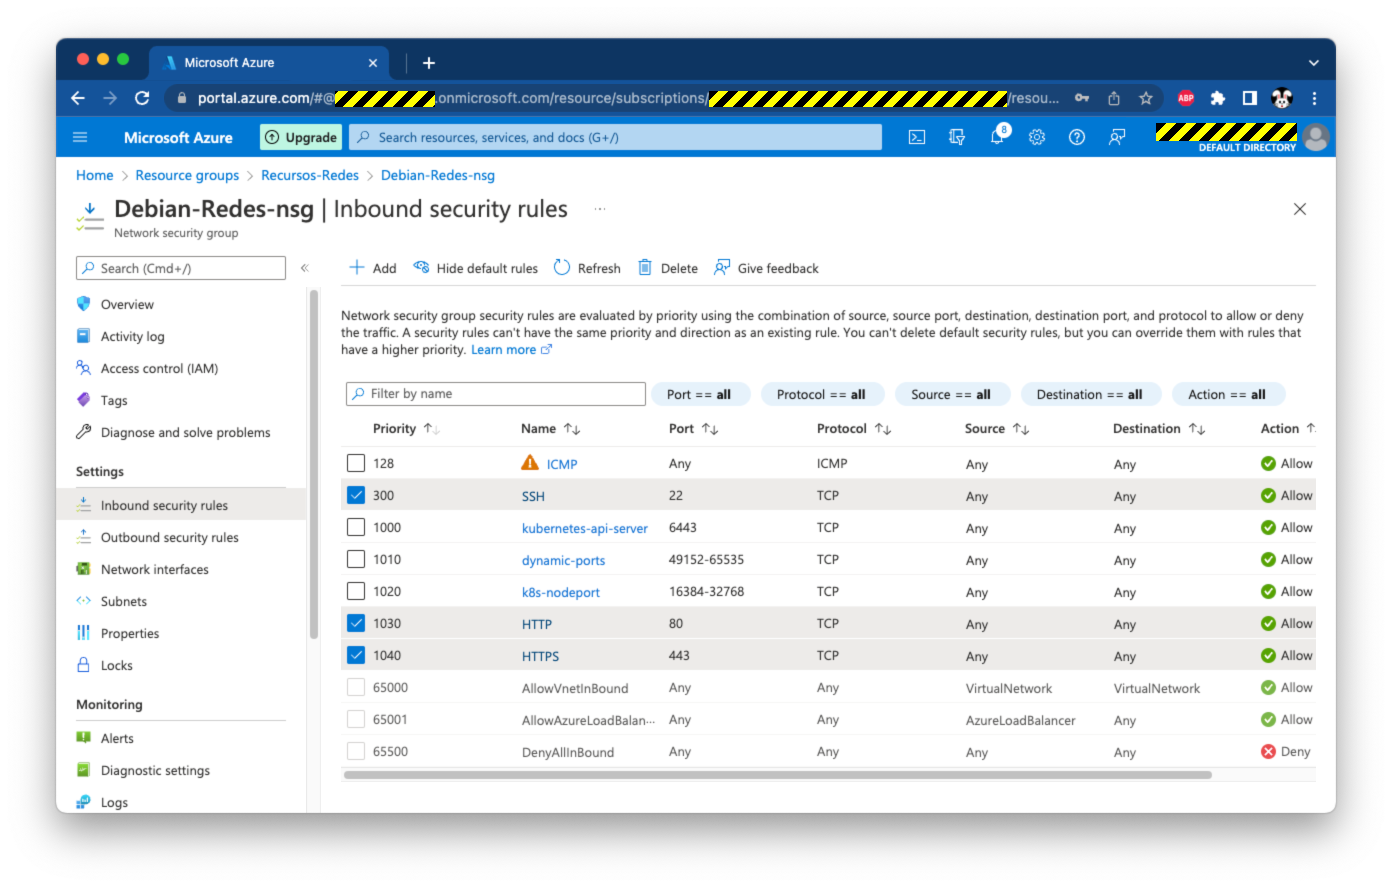Image resolution: width=1392 pixels, height=887 pixels.
Task: Select the kubernetes-api-server rule checkbox
Action: click(x=356, y=527)
